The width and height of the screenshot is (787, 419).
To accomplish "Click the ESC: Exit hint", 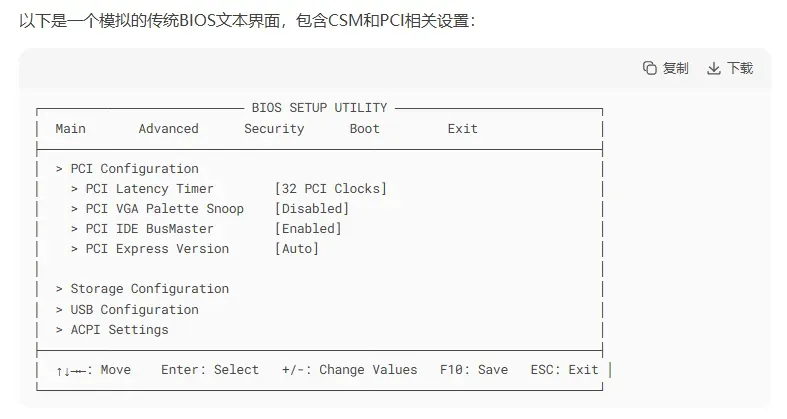I will 564,370.
